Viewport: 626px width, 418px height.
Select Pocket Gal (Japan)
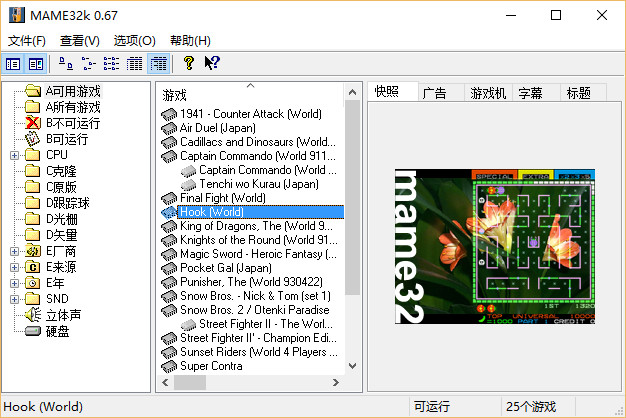[226, 268]
